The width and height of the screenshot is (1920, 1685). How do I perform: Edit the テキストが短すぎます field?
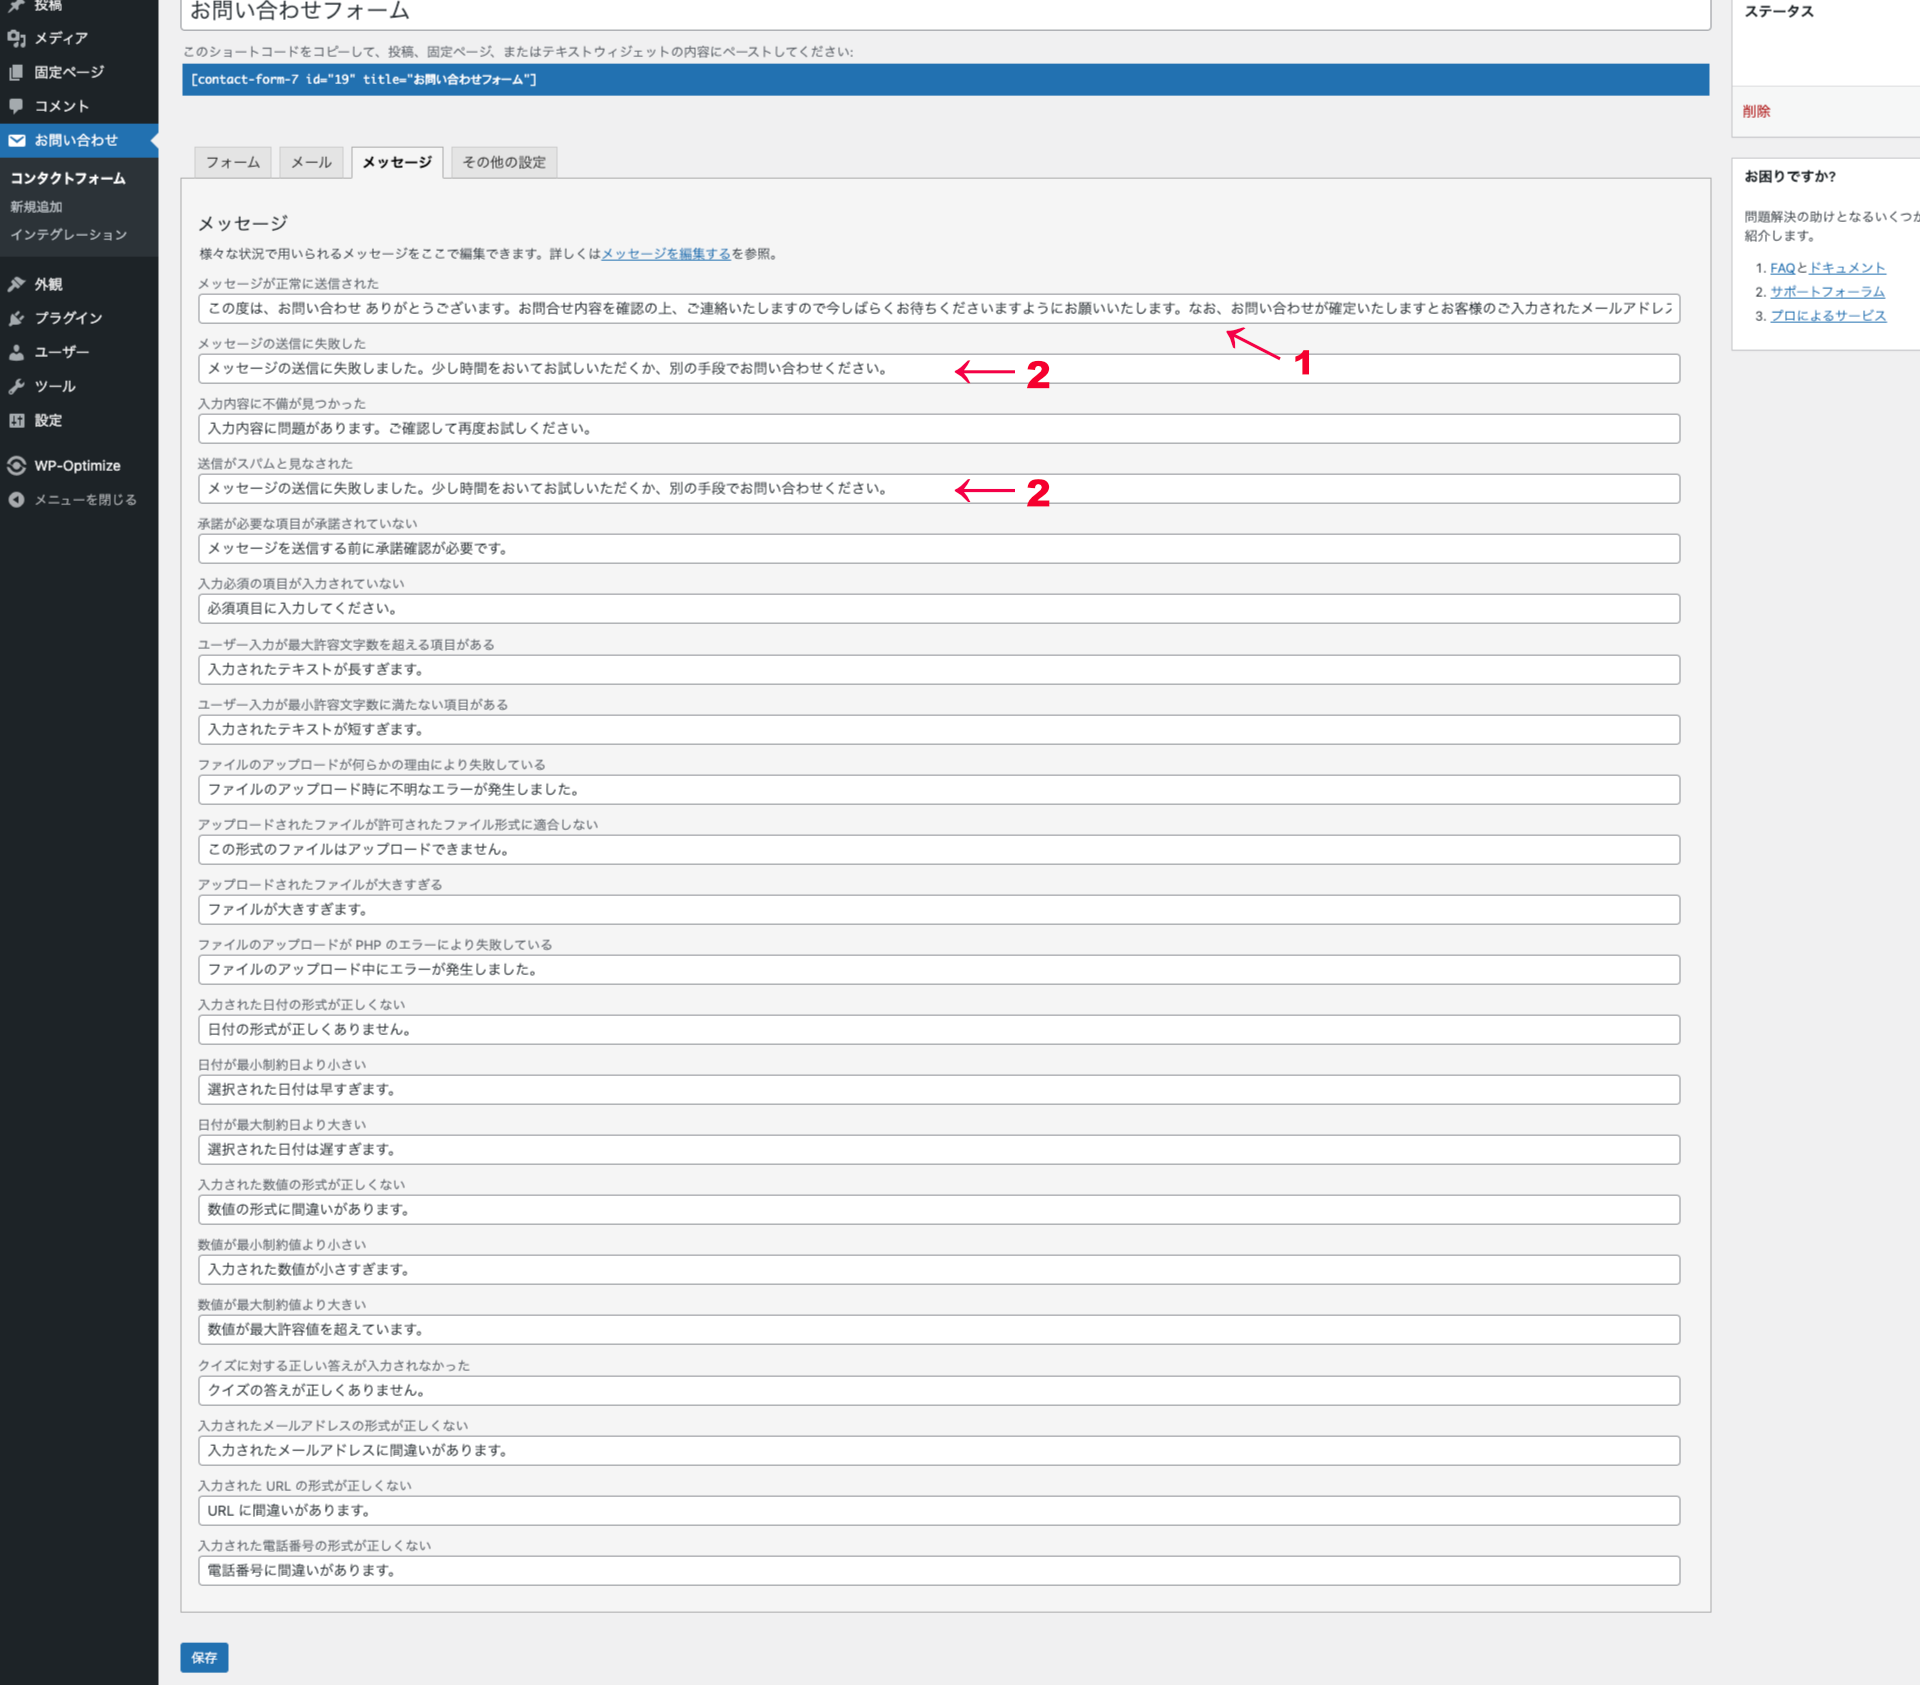coord(939,729)
